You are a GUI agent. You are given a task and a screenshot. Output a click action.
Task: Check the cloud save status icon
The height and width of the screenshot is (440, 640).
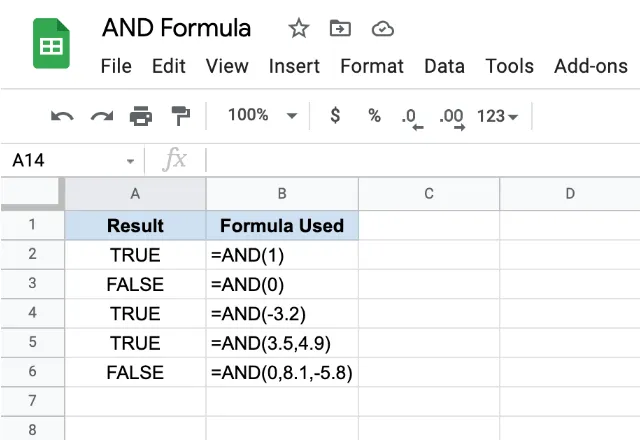[382, 29]
